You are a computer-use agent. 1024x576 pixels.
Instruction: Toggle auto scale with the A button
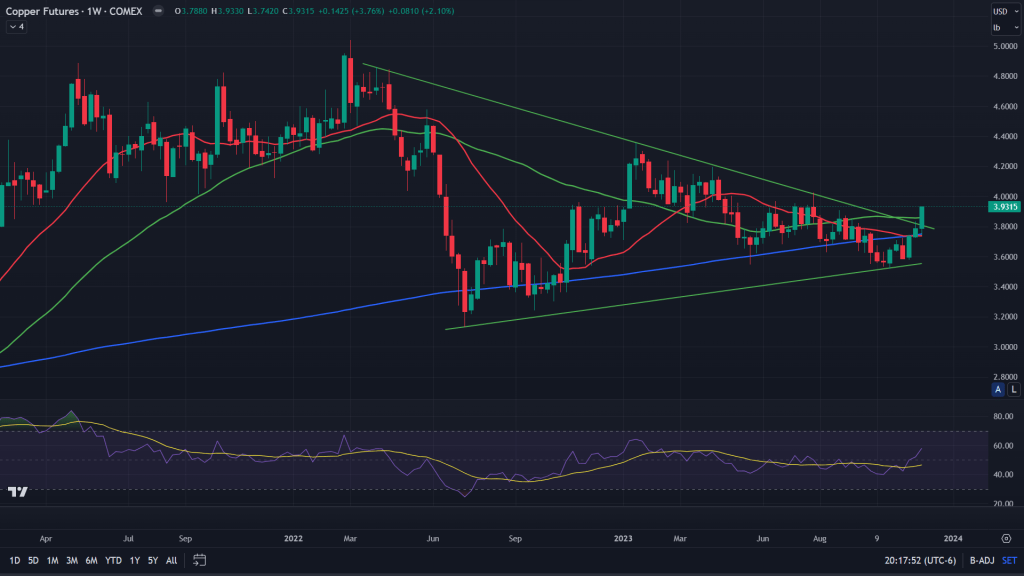997,389
